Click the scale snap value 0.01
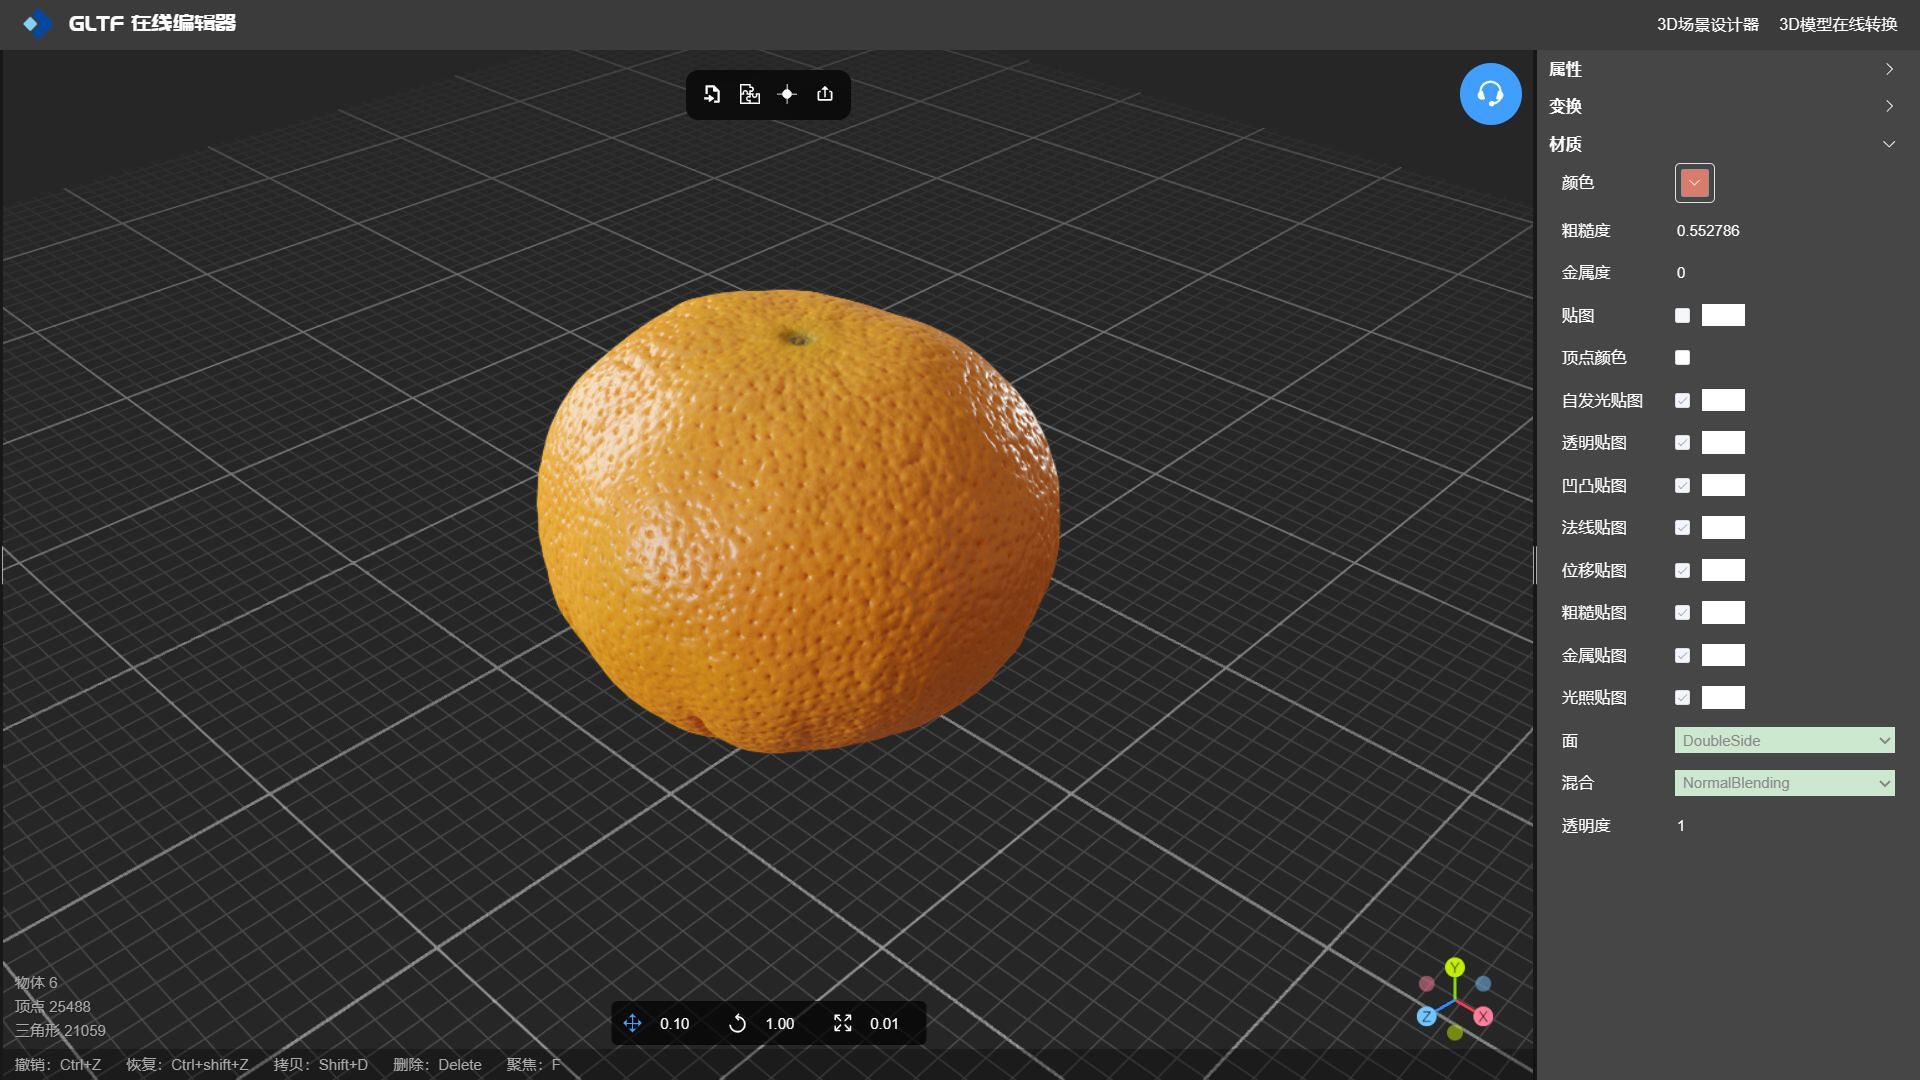This screenshot has height=1080, width=1920. pos(884,1023)
